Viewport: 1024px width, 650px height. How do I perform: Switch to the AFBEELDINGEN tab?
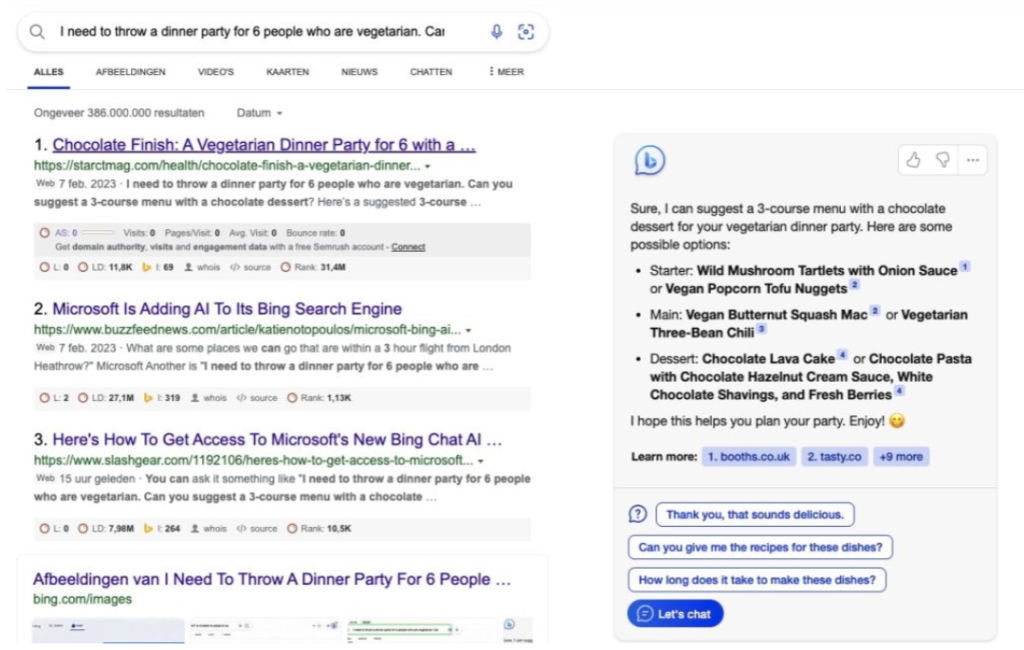(131, 72)
